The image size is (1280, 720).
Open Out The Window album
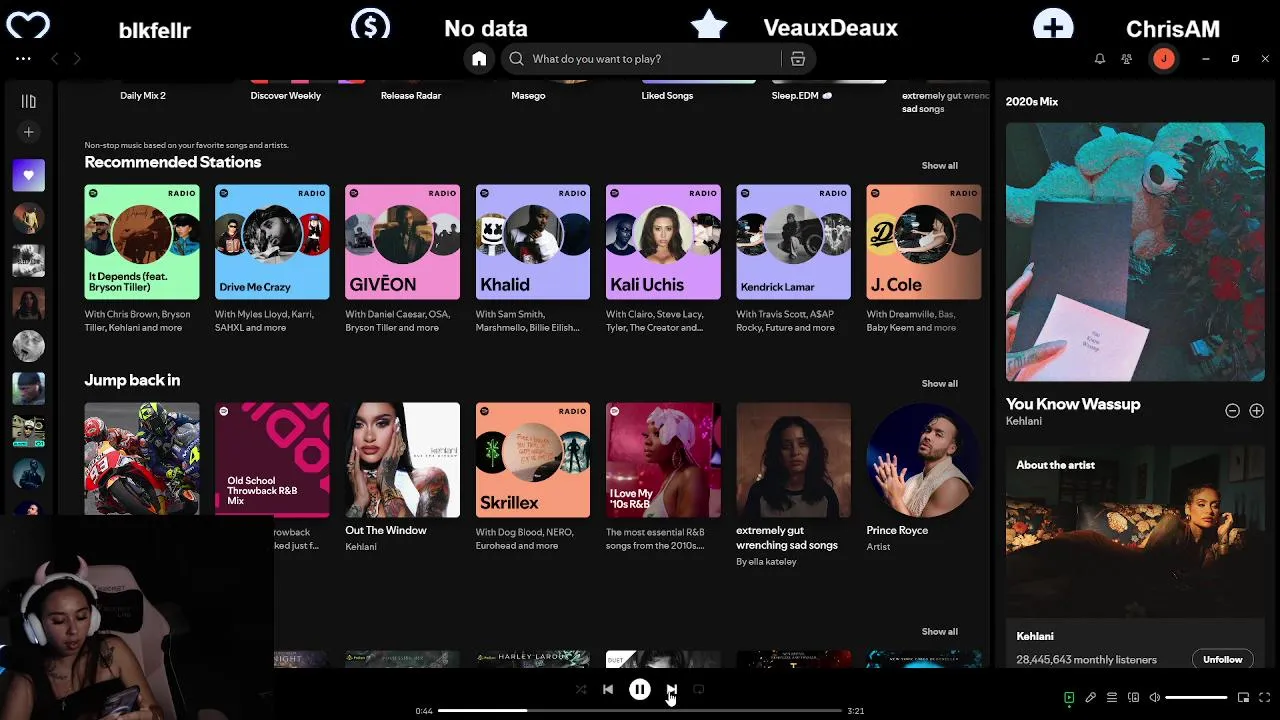click(402, 460)
